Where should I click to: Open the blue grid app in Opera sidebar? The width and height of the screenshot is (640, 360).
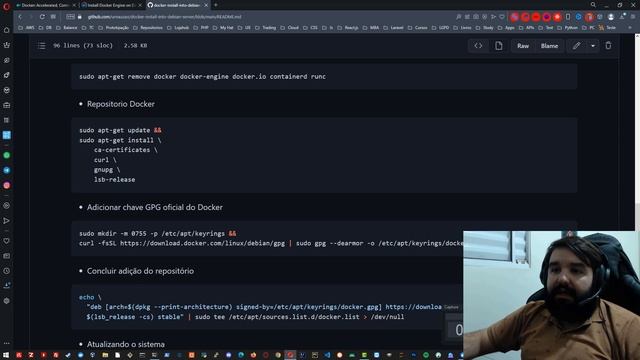tap(7, 135)
